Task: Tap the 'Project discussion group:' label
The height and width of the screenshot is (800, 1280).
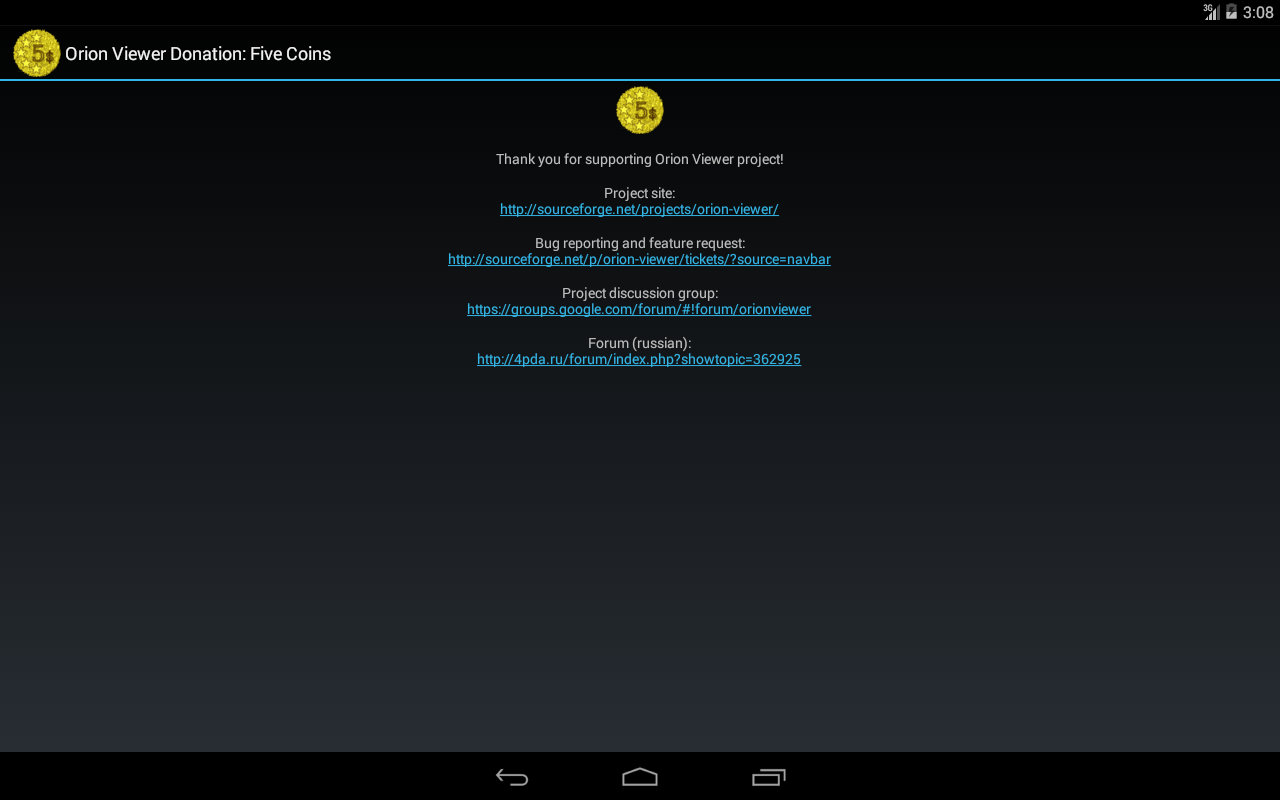Action: [x=640, y=293]
